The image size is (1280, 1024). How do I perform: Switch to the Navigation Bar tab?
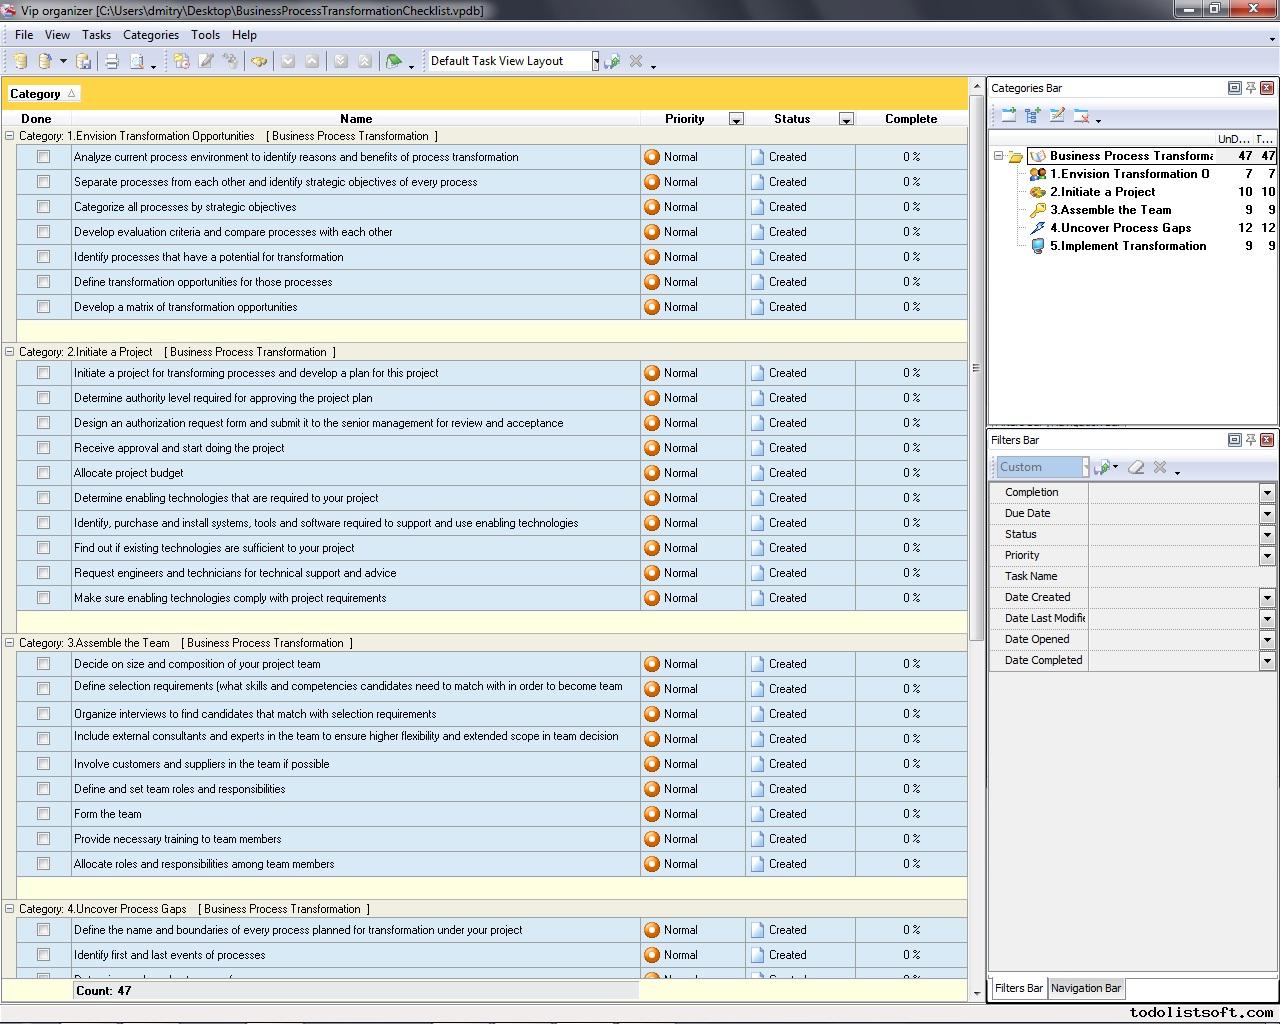coord(1085,988)
